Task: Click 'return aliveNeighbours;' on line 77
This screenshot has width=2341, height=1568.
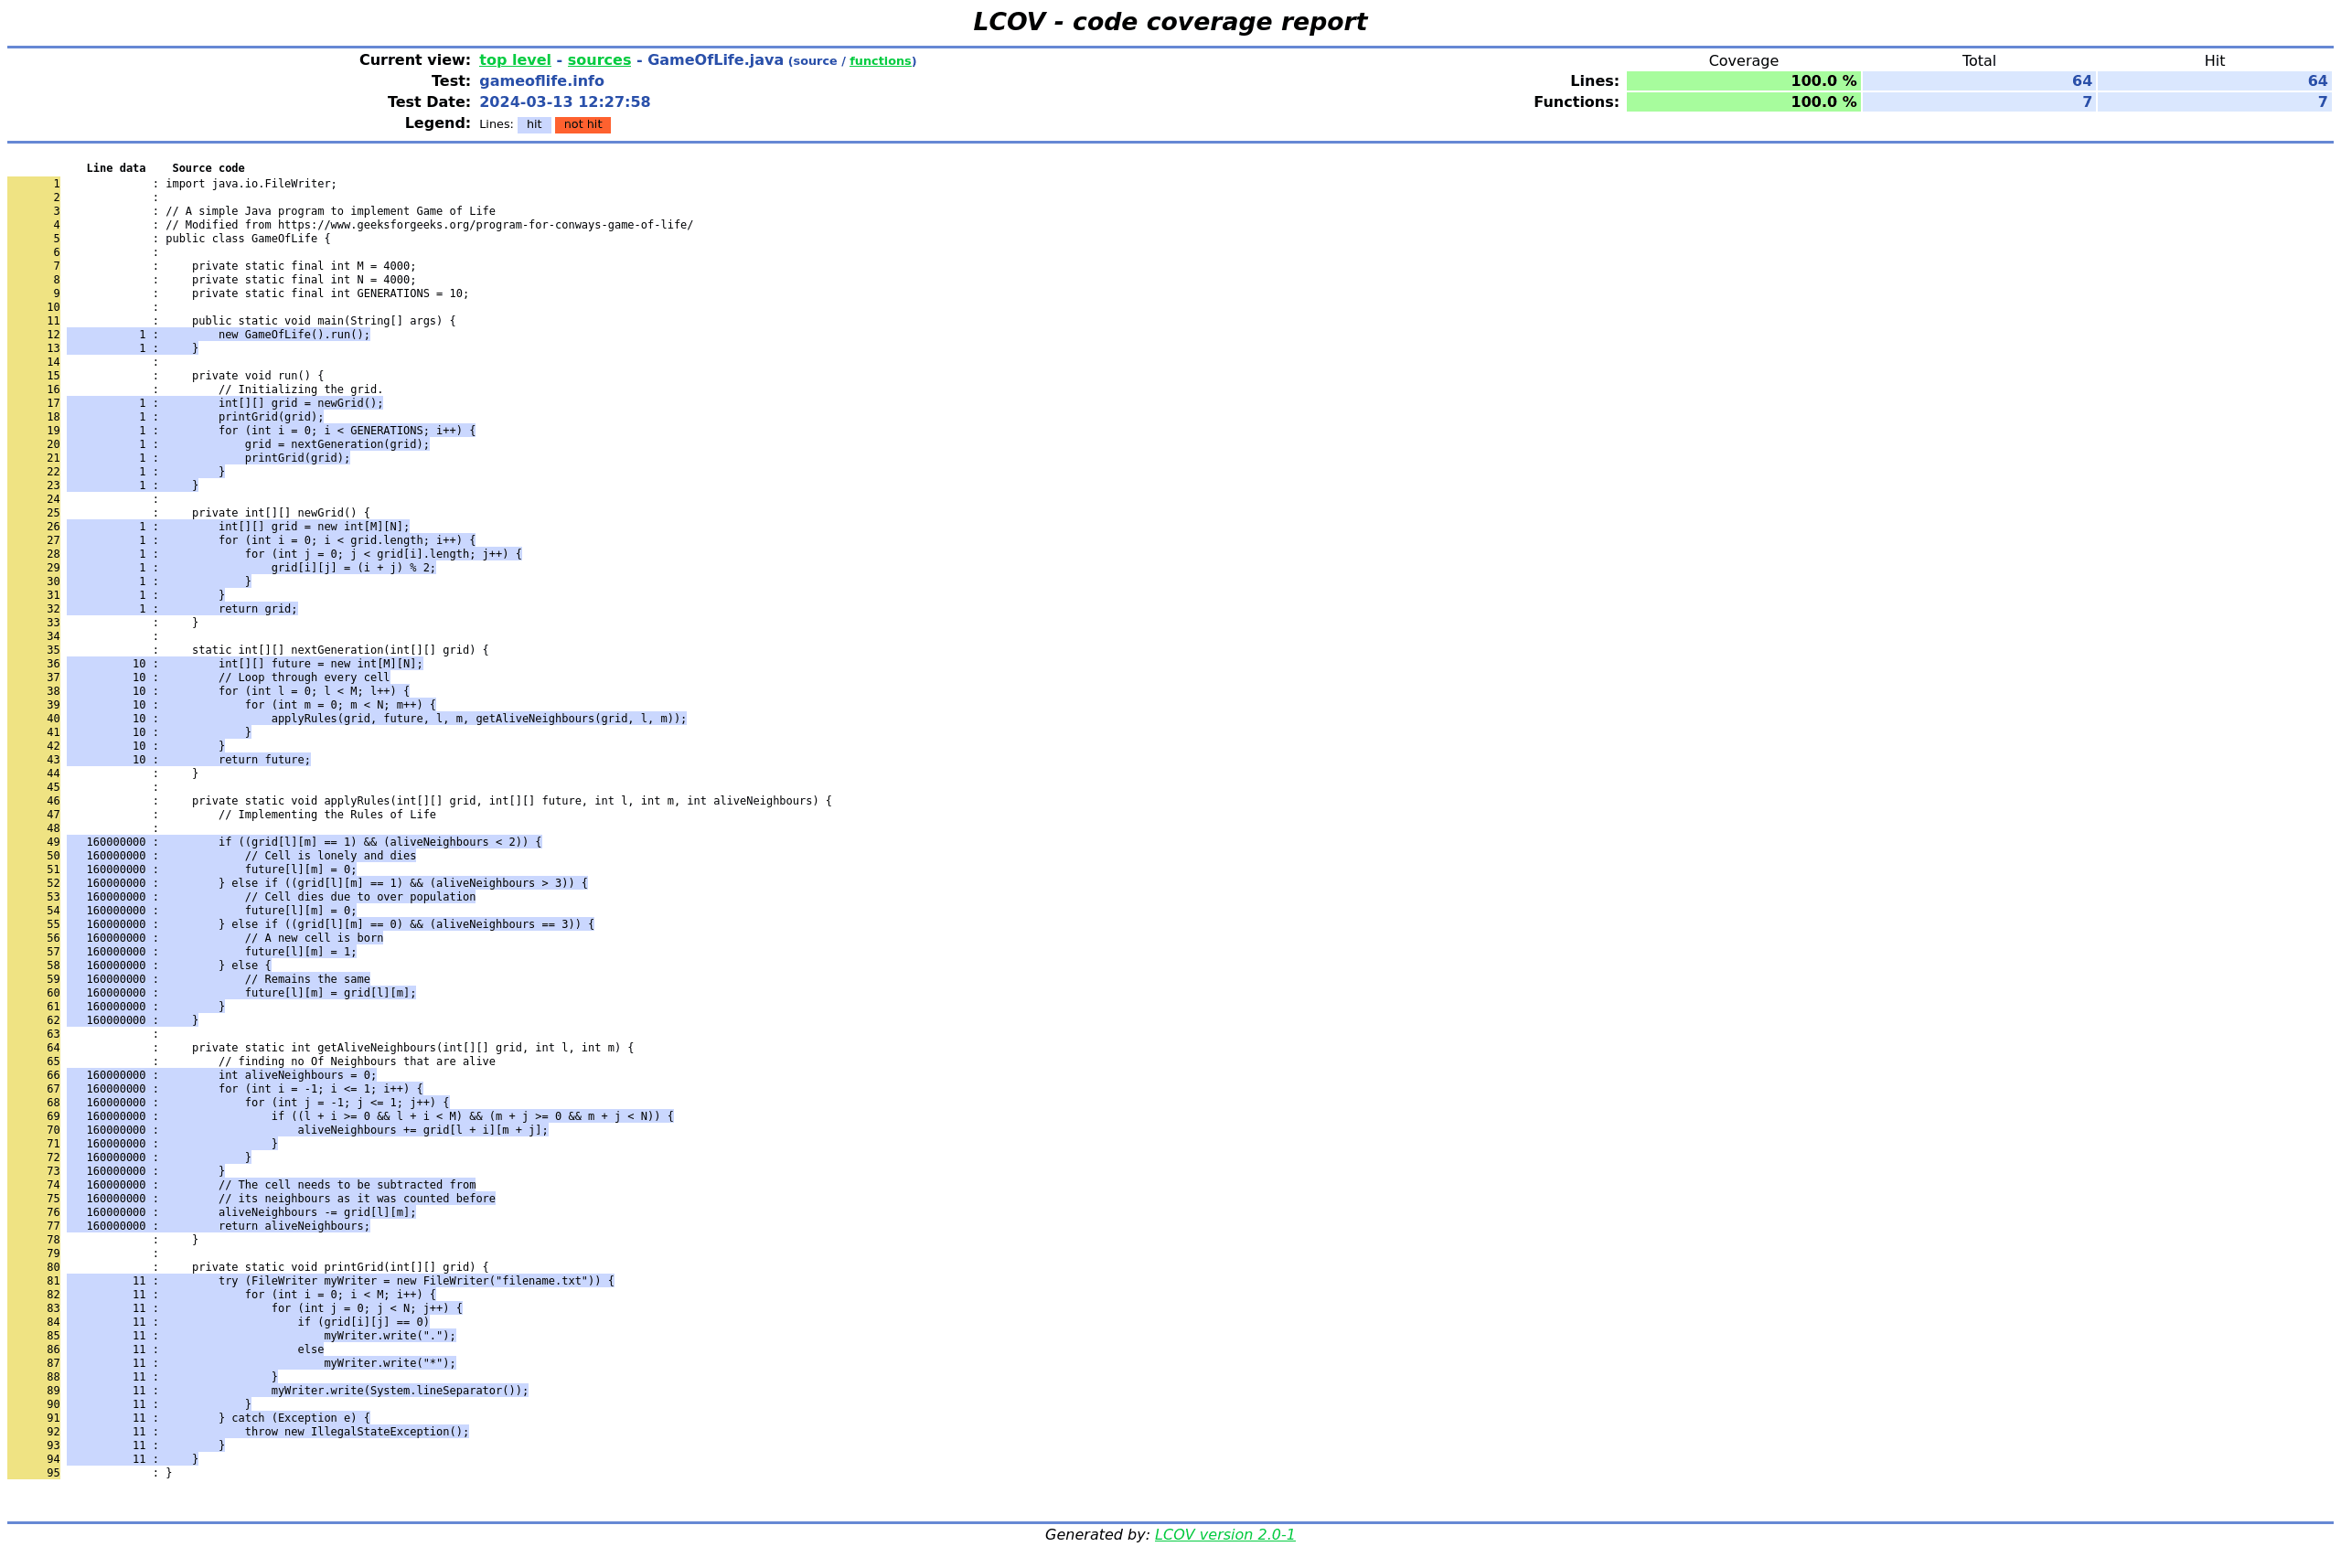Action: point(294,1226)
